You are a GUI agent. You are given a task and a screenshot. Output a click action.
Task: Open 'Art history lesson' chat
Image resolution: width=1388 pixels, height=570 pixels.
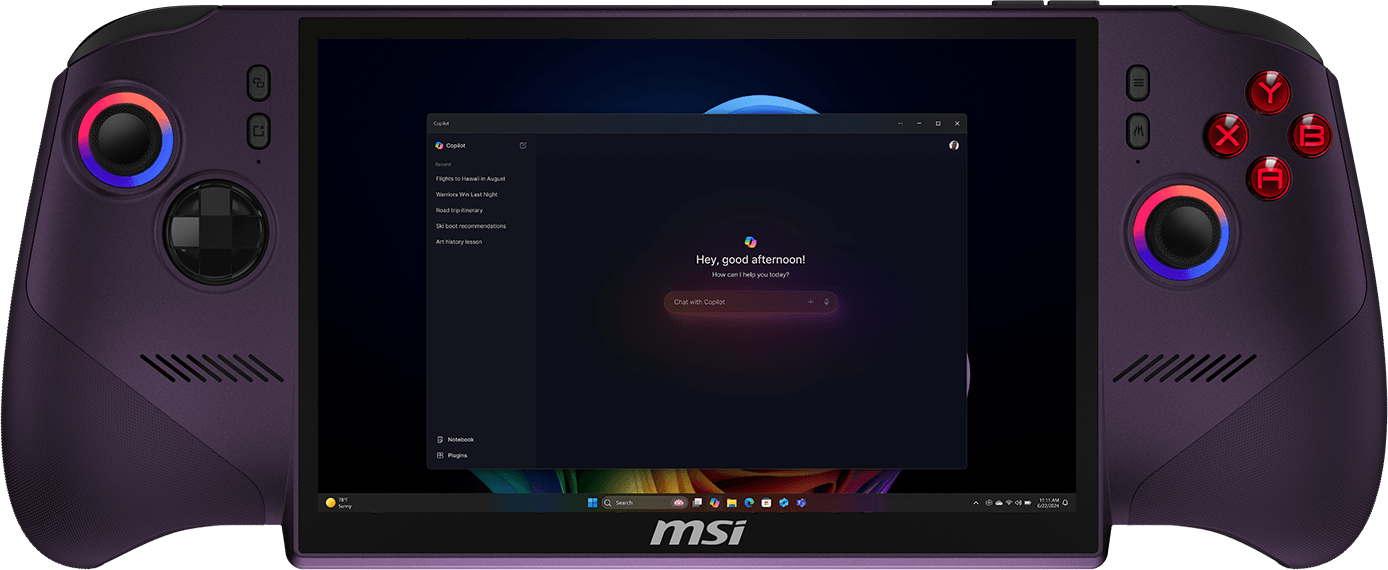coord(459,242)
